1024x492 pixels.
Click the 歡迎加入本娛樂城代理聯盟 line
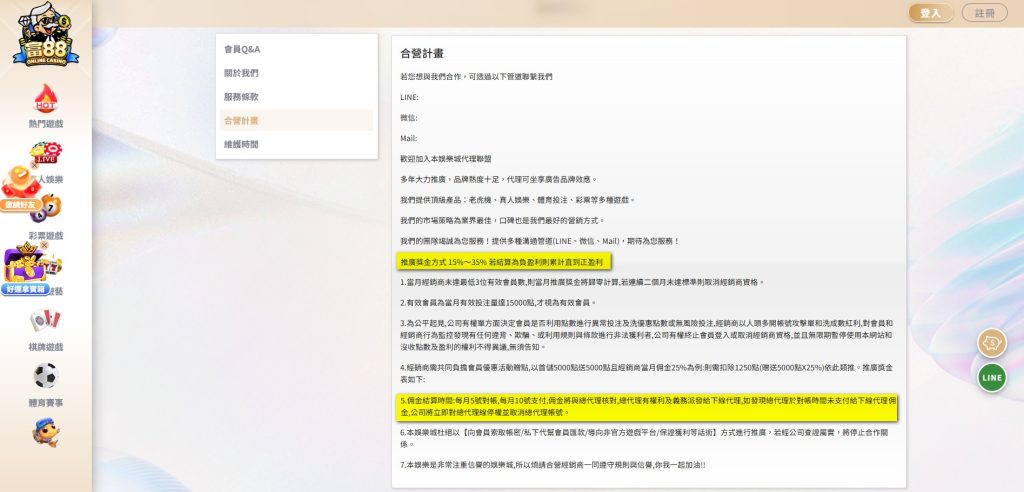click(446, 159)
